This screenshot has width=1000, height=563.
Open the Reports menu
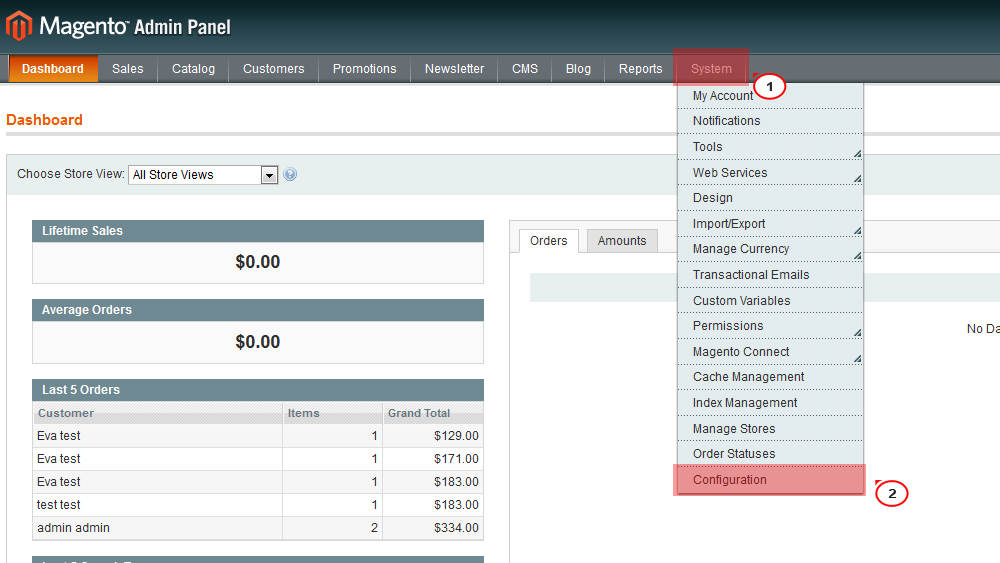(640, 68)
